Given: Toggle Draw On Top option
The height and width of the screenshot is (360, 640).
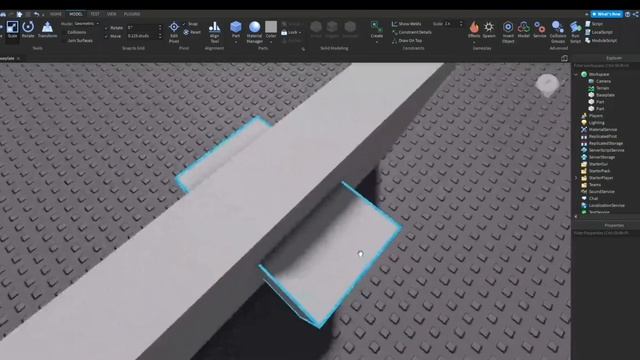Looking at the screenshot, I should [x=407, y=40].
